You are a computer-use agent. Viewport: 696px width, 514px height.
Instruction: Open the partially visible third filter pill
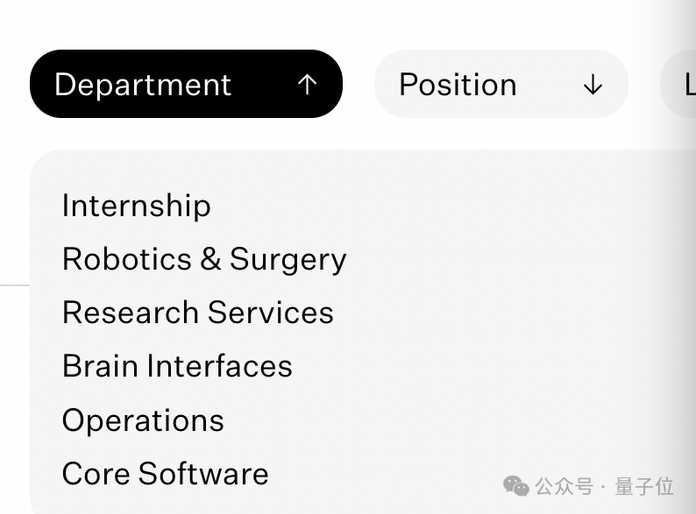pyautogui.click(x=682, y=84)
